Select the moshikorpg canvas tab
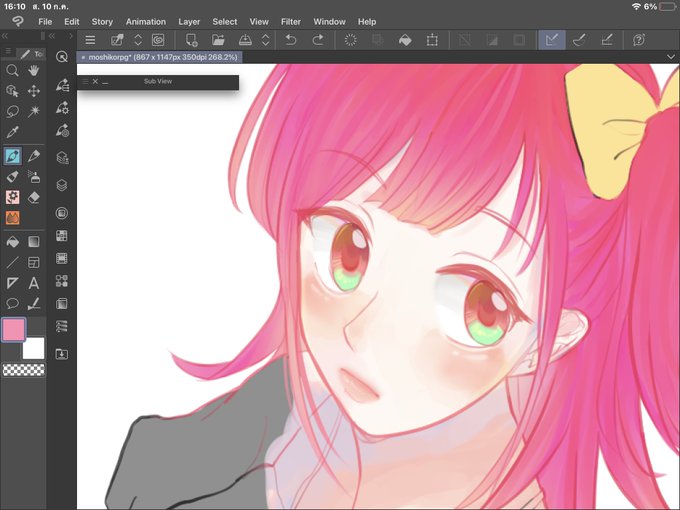Viewport: 680px width, 510px height. (x=160, y=57)
